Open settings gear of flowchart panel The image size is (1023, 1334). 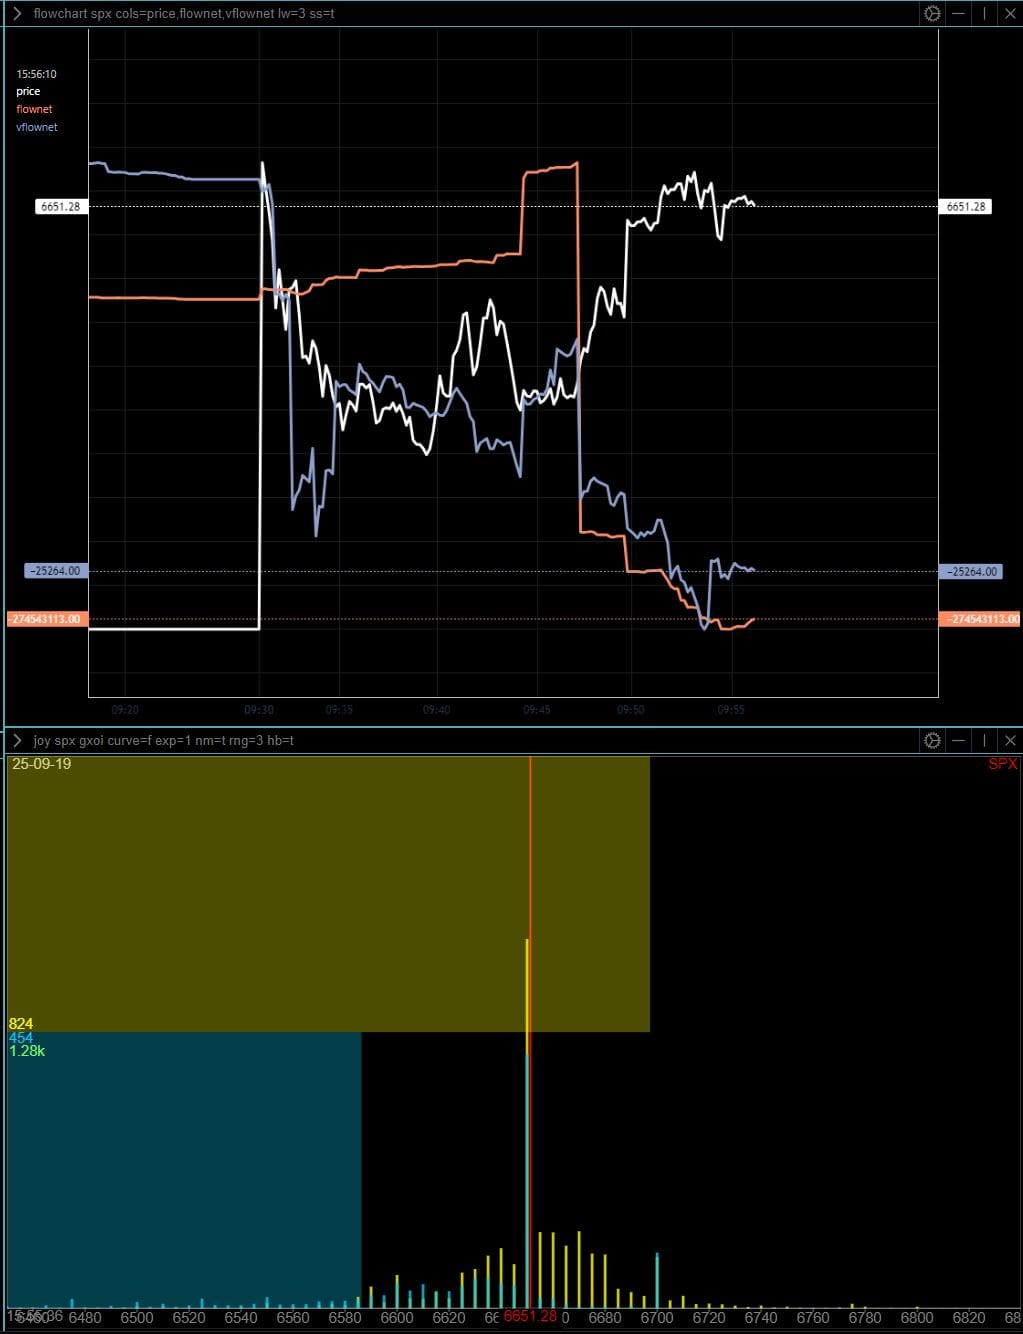tap(932, 14)
